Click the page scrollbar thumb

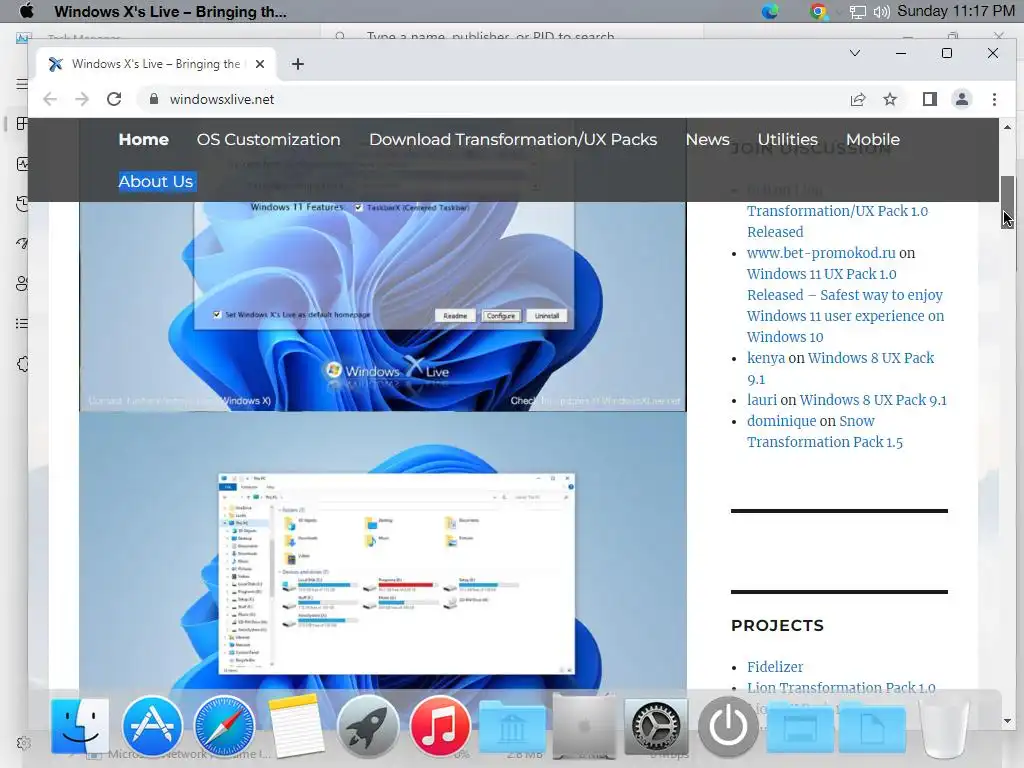tap(1008, 202)
